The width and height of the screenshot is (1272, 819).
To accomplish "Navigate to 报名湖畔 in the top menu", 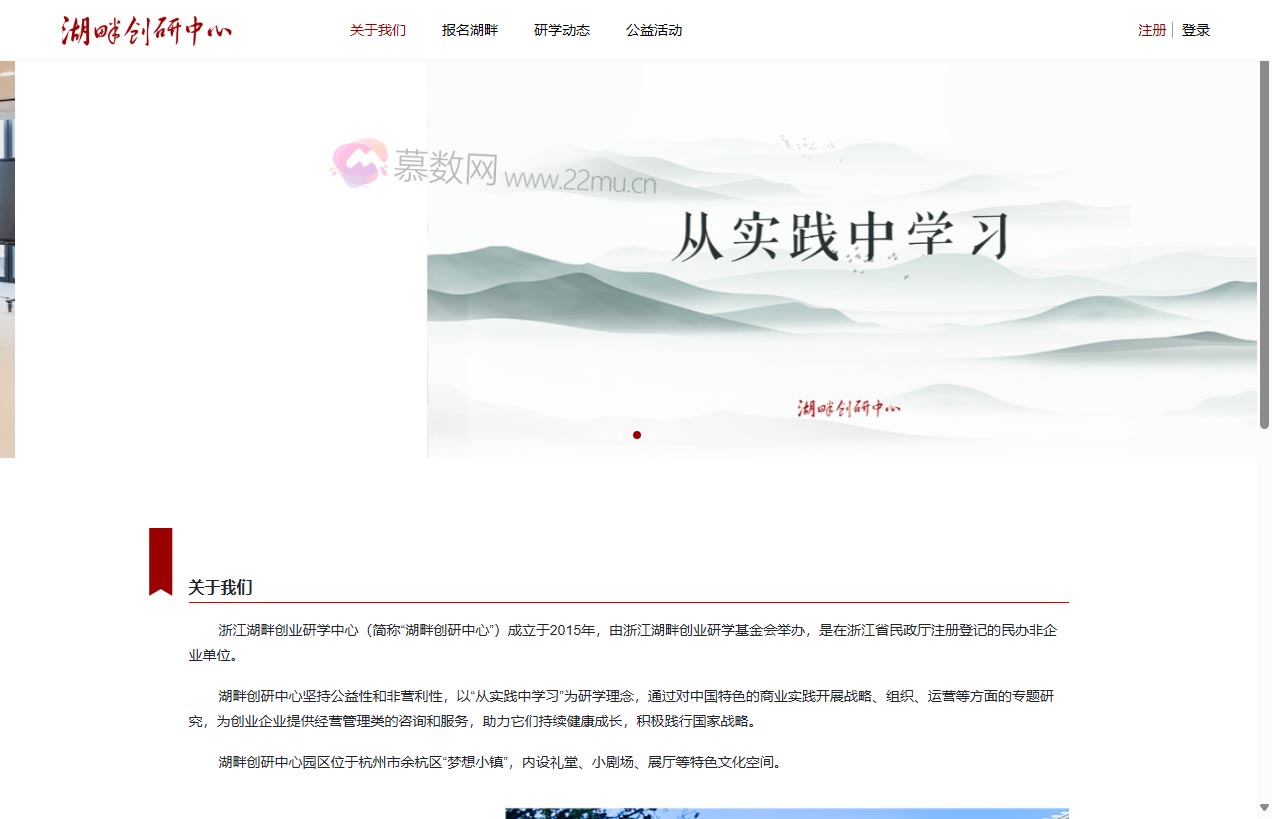I will pyautogui.click(x=469, y=30).
